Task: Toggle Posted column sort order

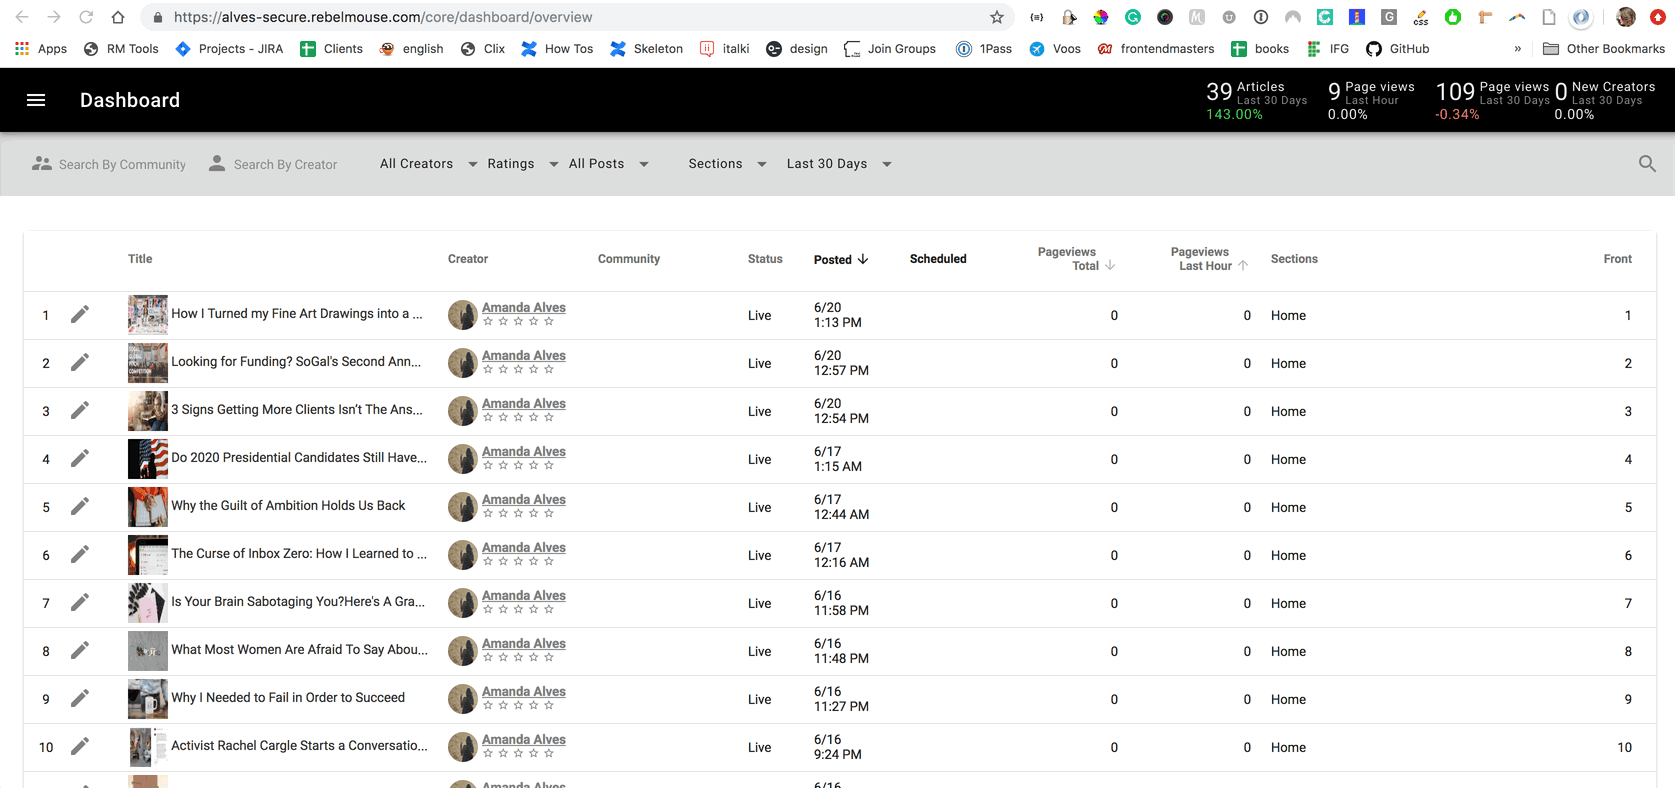Action: coord(840,259)
